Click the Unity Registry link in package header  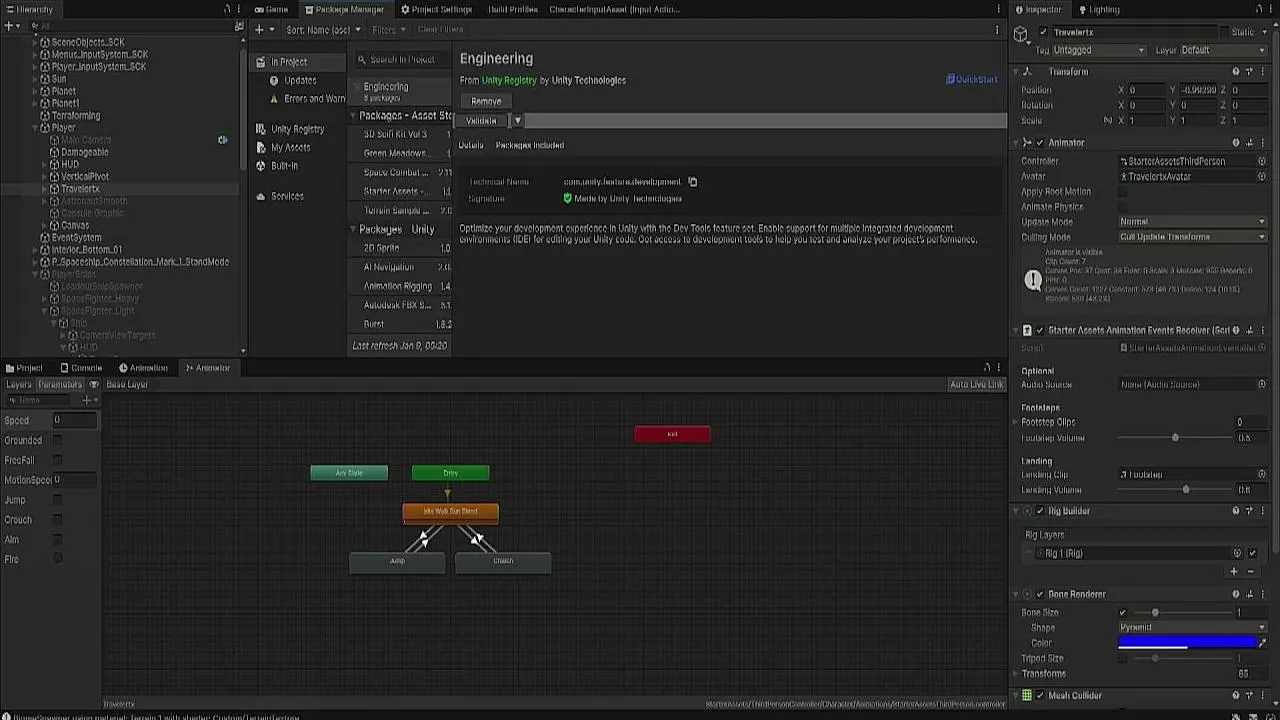click(x=509, y=80)
